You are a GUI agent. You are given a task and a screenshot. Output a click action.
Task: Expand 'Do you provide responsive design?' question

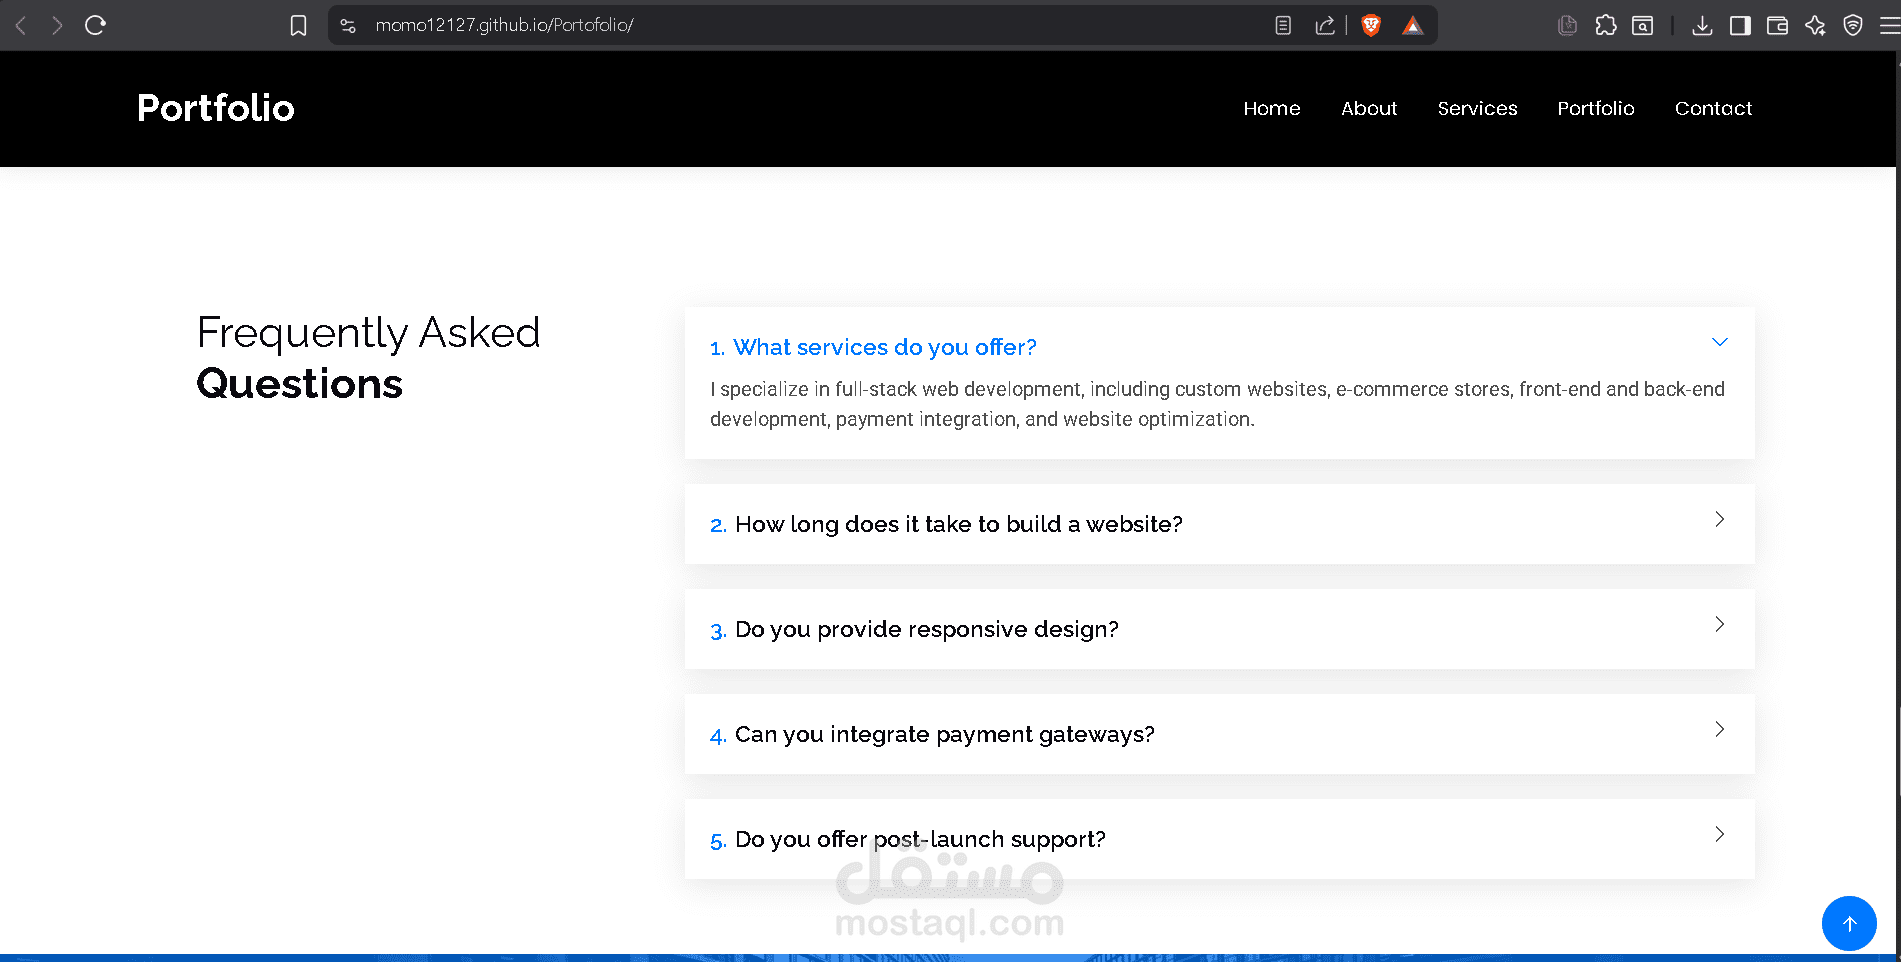1219,629
